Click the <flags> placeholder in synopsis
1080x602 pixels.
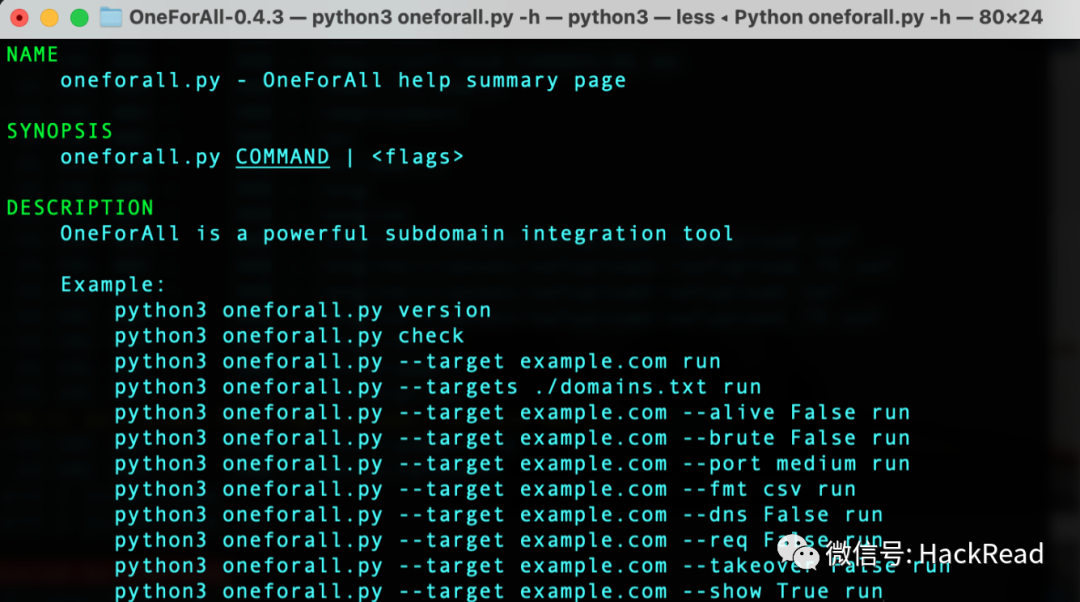point(417,157)
